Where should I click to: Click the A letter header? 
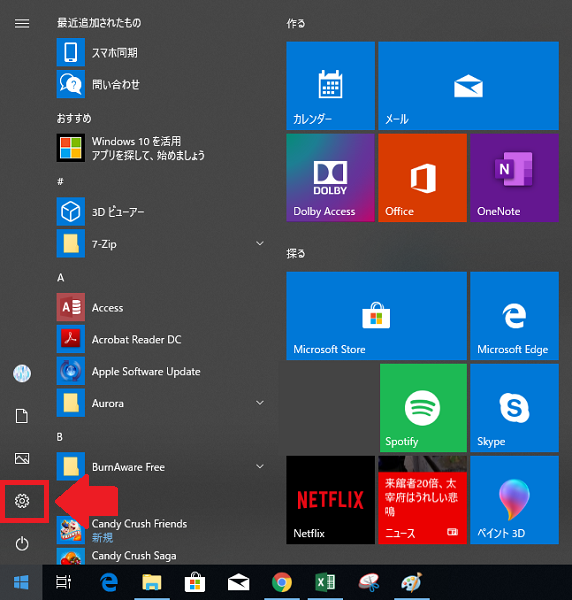[x=60, y=277]
